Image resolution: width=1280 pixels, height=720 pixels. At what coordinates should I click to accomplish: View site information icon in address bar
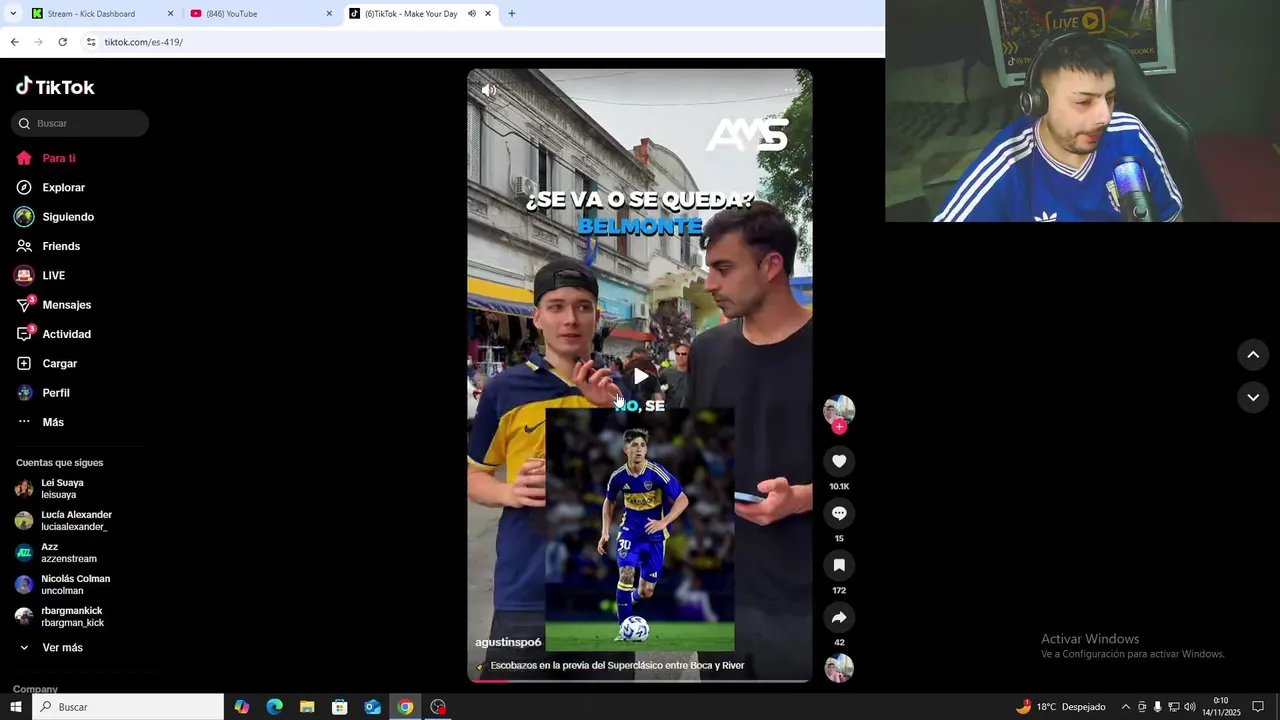coord(91,42)
